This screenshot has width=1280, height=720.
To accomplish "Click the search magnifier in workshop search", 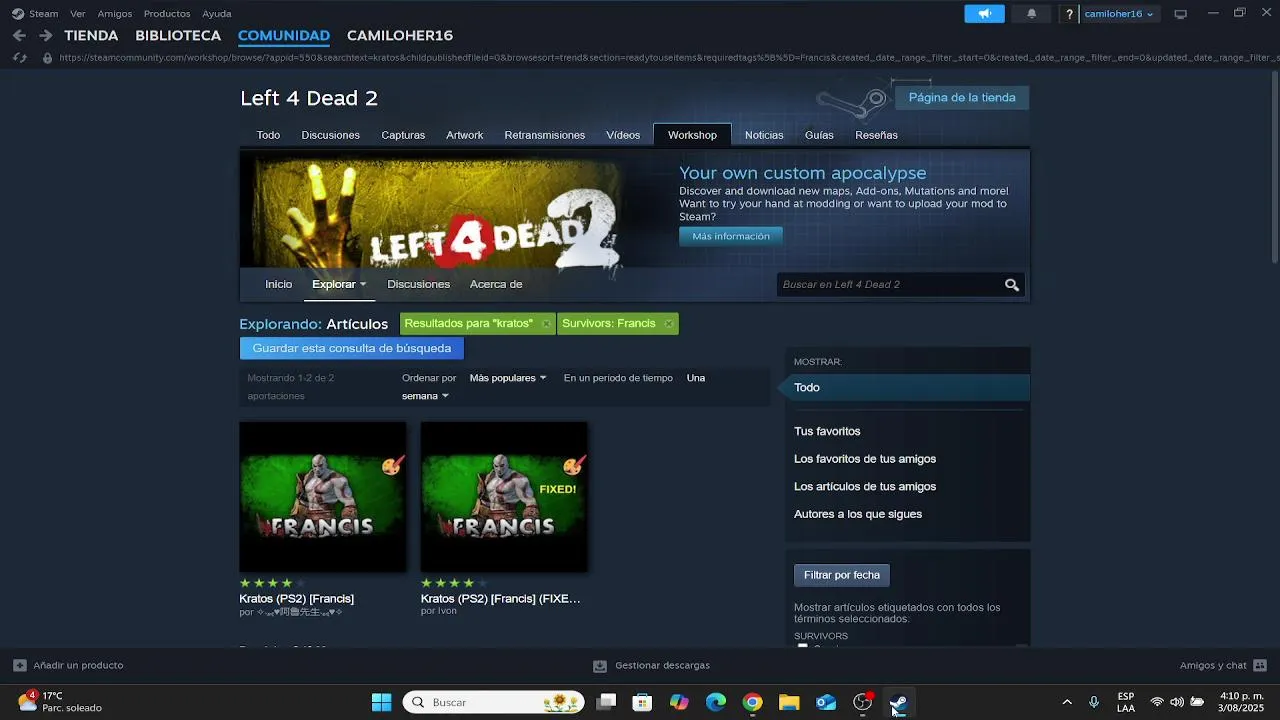I will (1012, 285).
